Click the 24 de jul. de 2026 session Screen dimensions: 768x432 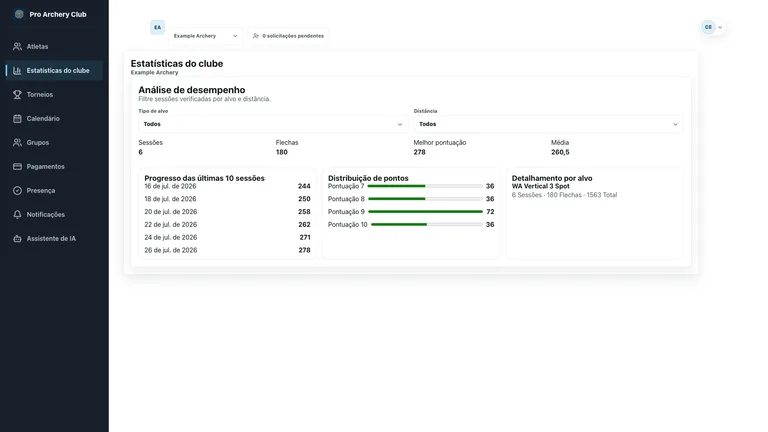pos(227,237)
